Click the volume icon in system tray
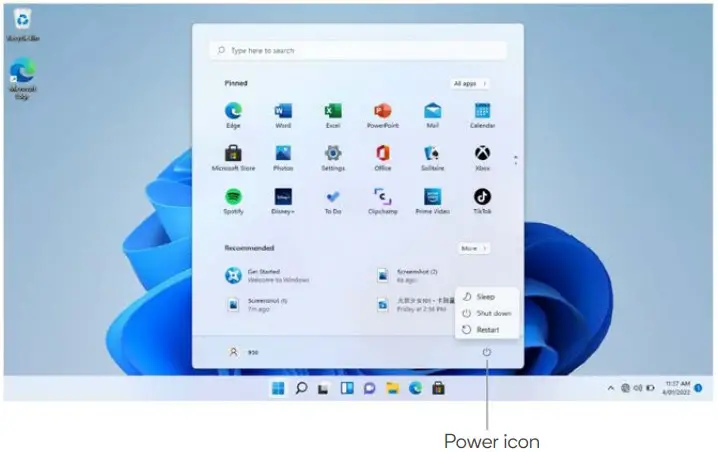The image size is (718, 452). click(x=637, y=388)
